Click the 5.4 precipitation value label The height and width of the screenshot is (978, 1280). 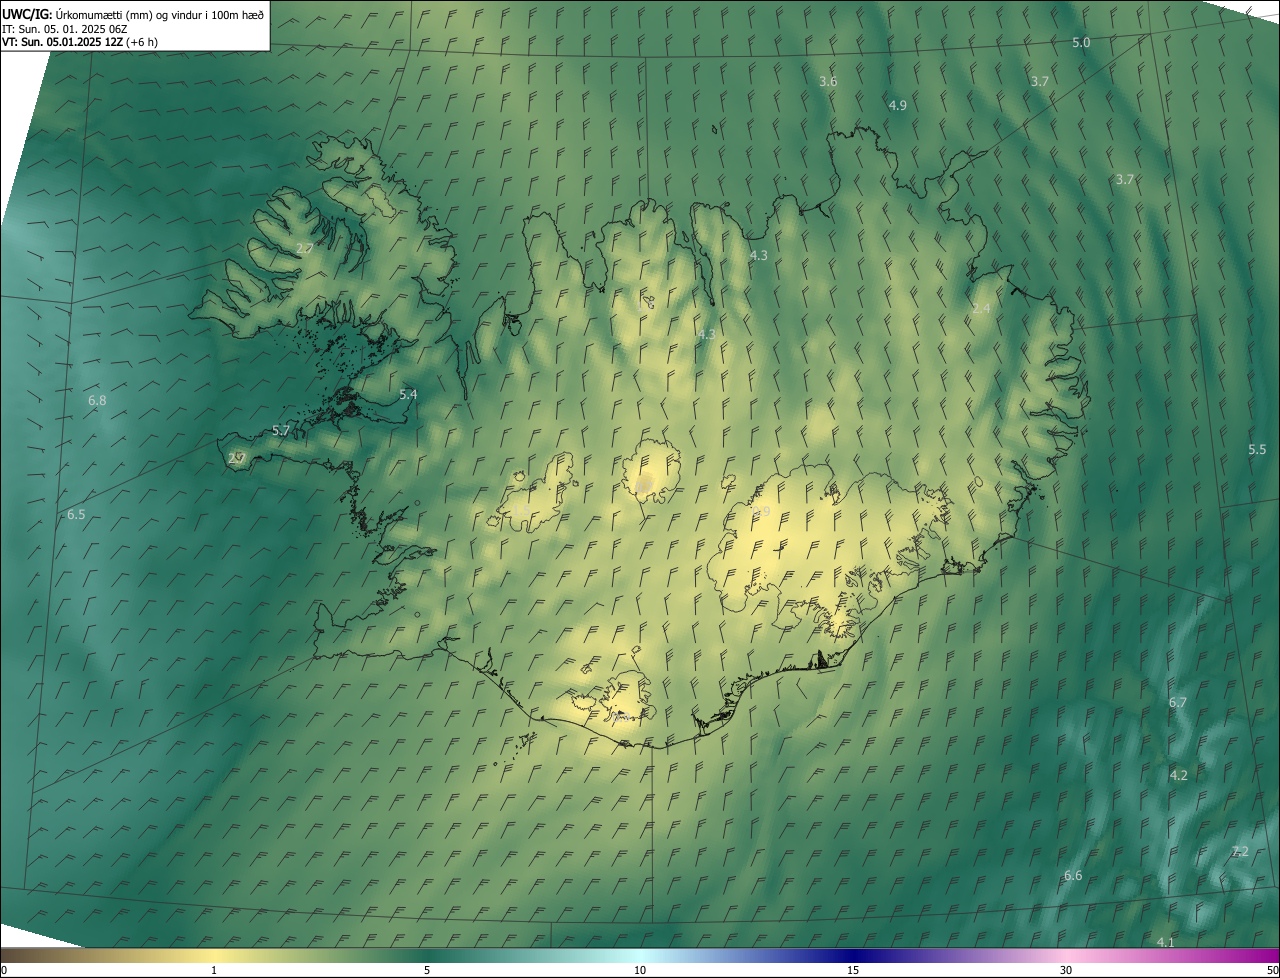click(x=408, y=395)
